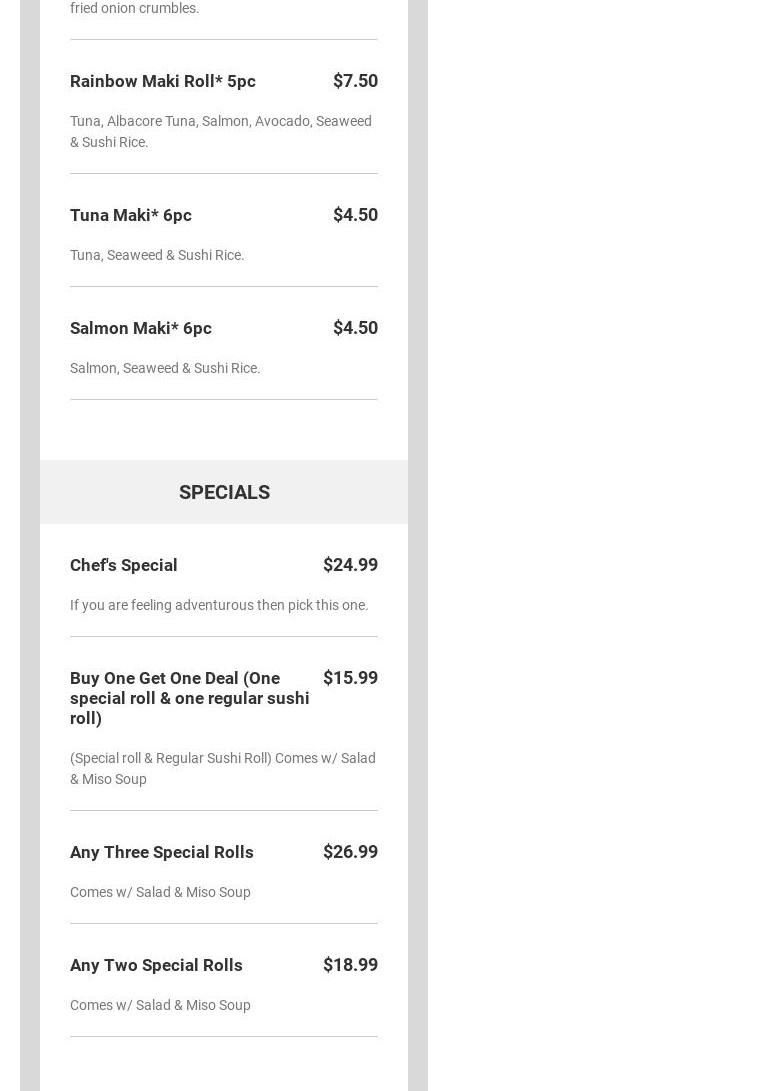
Task: Pick the Any Three Special Rolls item
Action: coord(162,852)
